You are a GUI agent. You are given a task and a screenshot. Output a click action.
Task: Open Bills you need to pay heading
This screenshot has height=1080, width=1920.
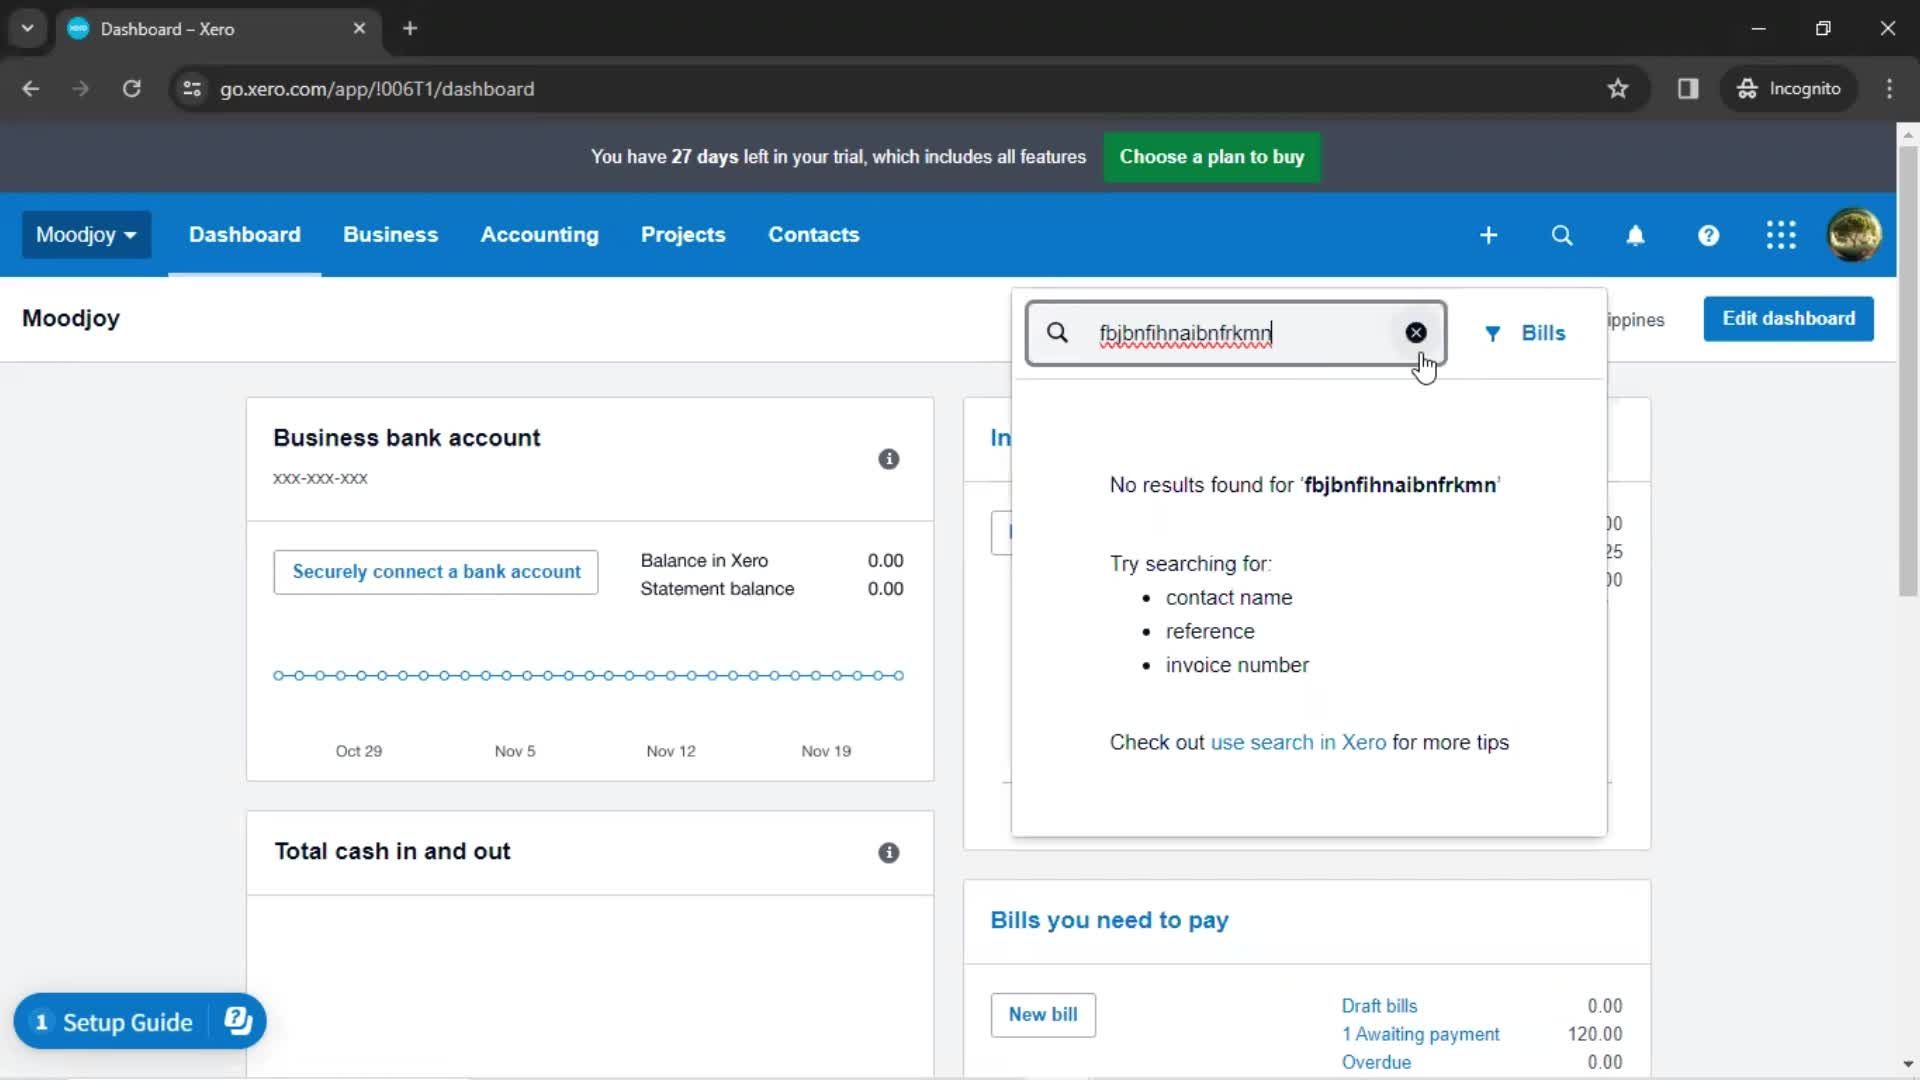(1109, 920)
